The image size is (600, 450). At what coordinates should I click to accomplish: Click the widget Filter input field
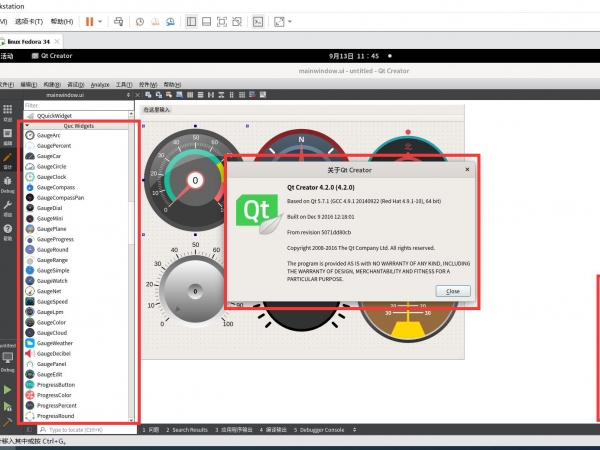75,105
